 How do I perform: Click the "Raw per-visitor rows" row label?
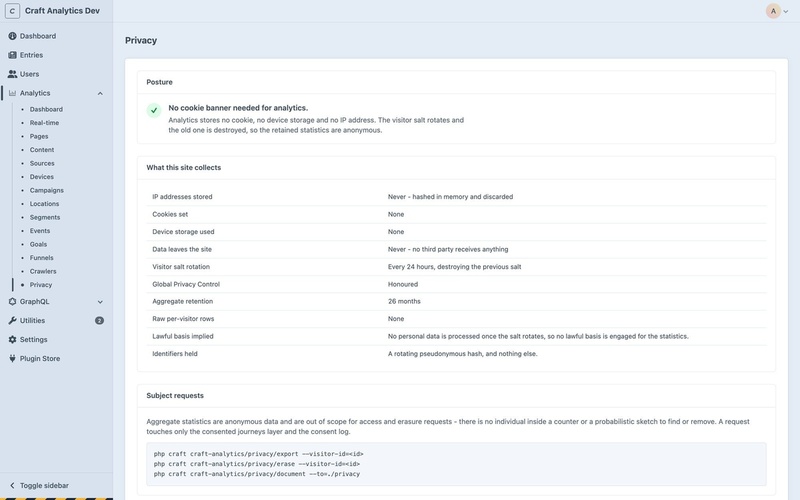(183, 319)
